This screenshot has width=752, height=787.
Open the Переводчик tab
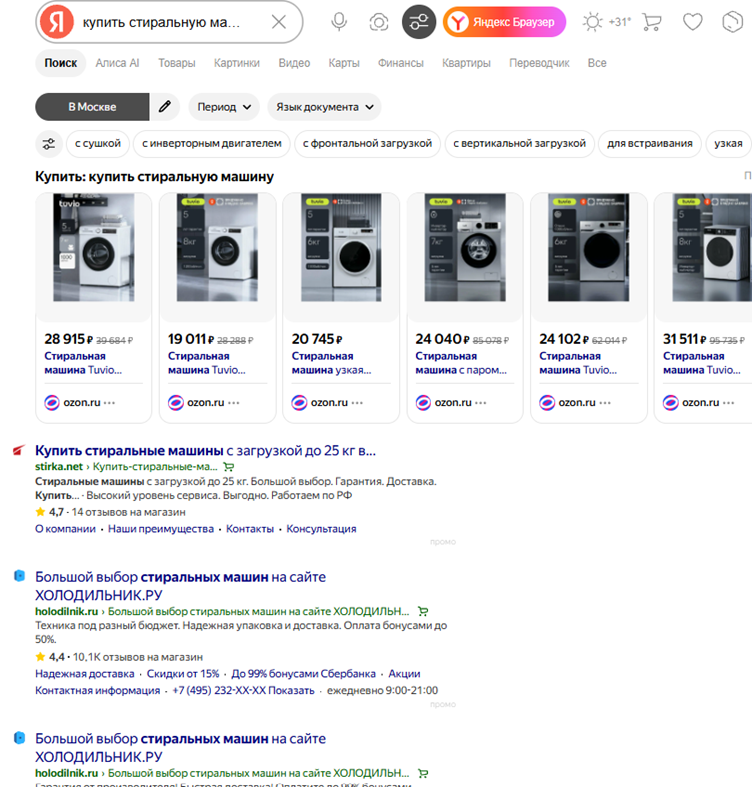tap(539, 63)
